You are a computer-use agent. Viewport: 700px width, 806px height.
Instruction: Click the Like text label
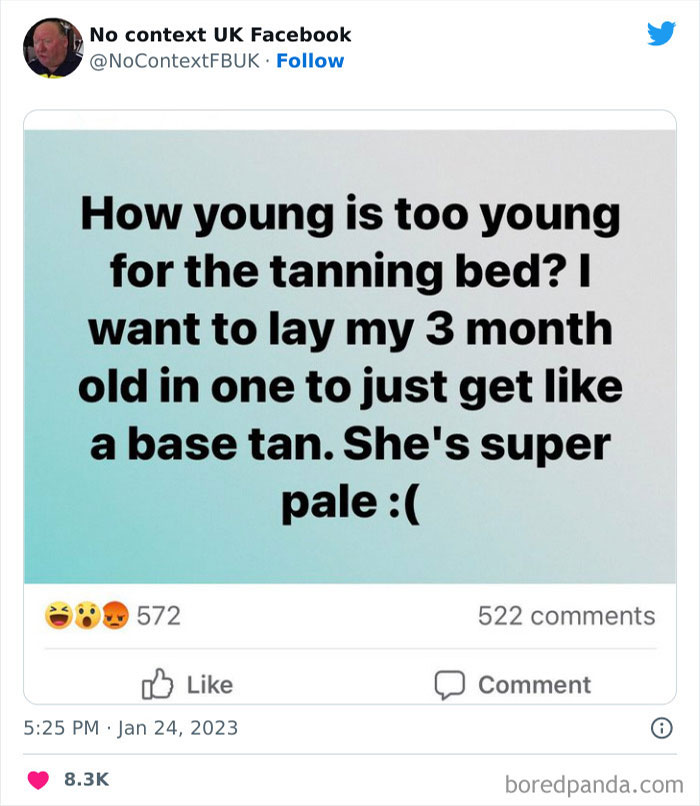[x=210, y=685]
